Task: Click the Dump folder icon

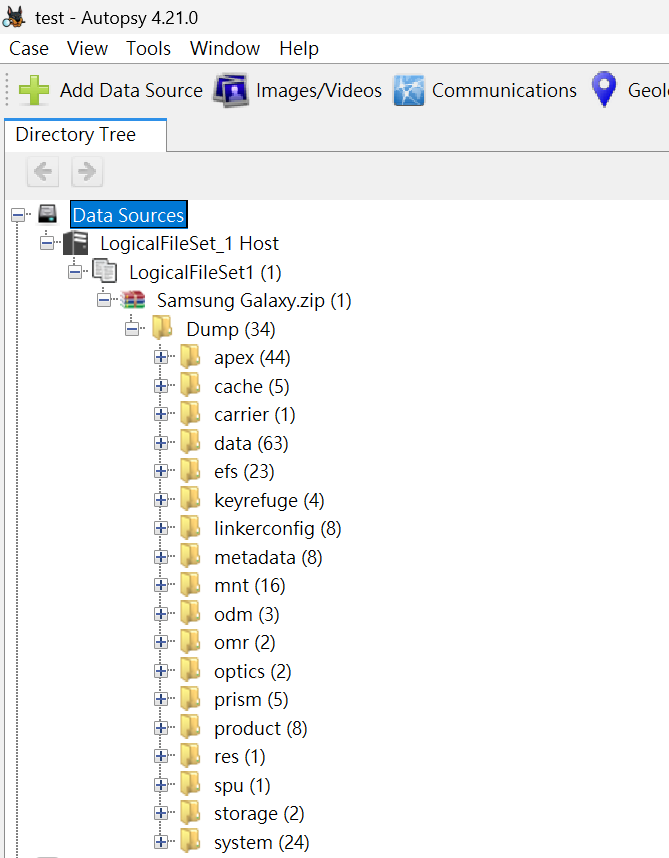Action: click(162, 328)
